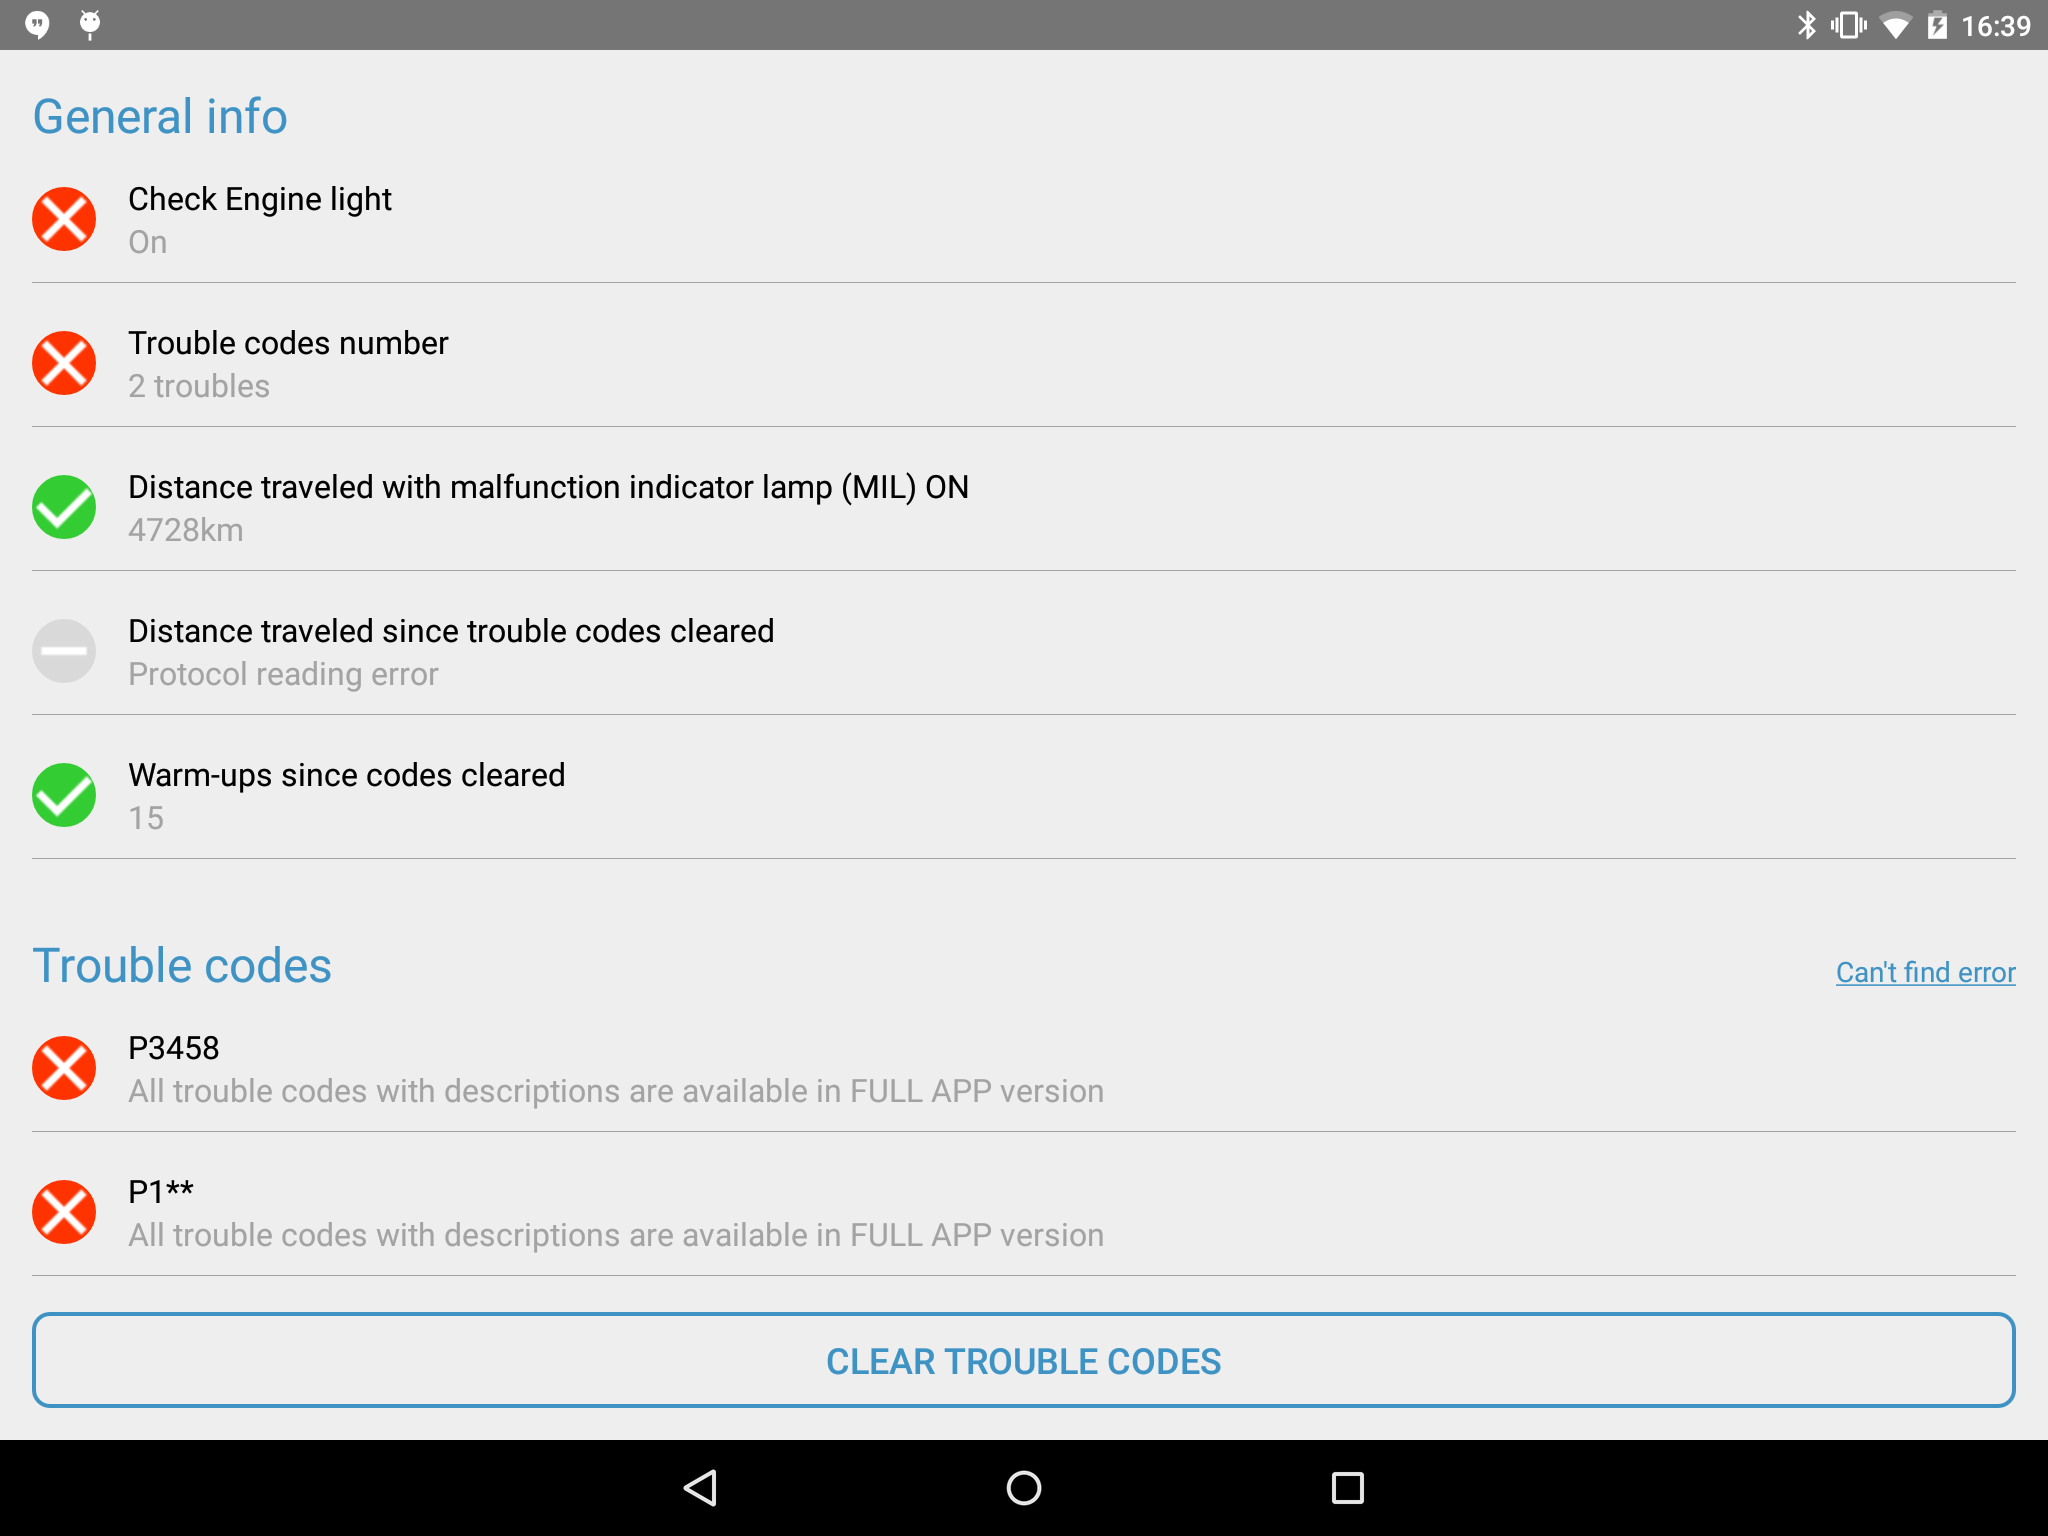Select the P1** trouble code row
This screenshot has height=1536, width=2048.
tap(1024, 1212)
